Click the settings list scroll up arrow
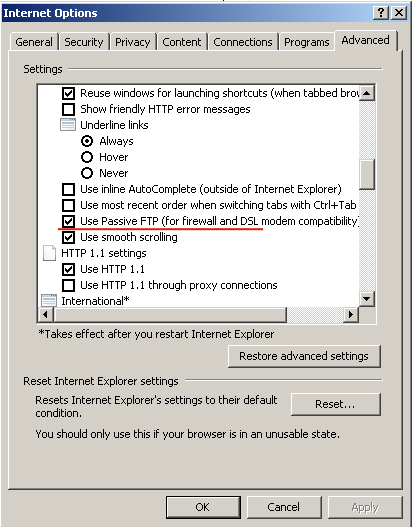 click(x=367, y=93)
